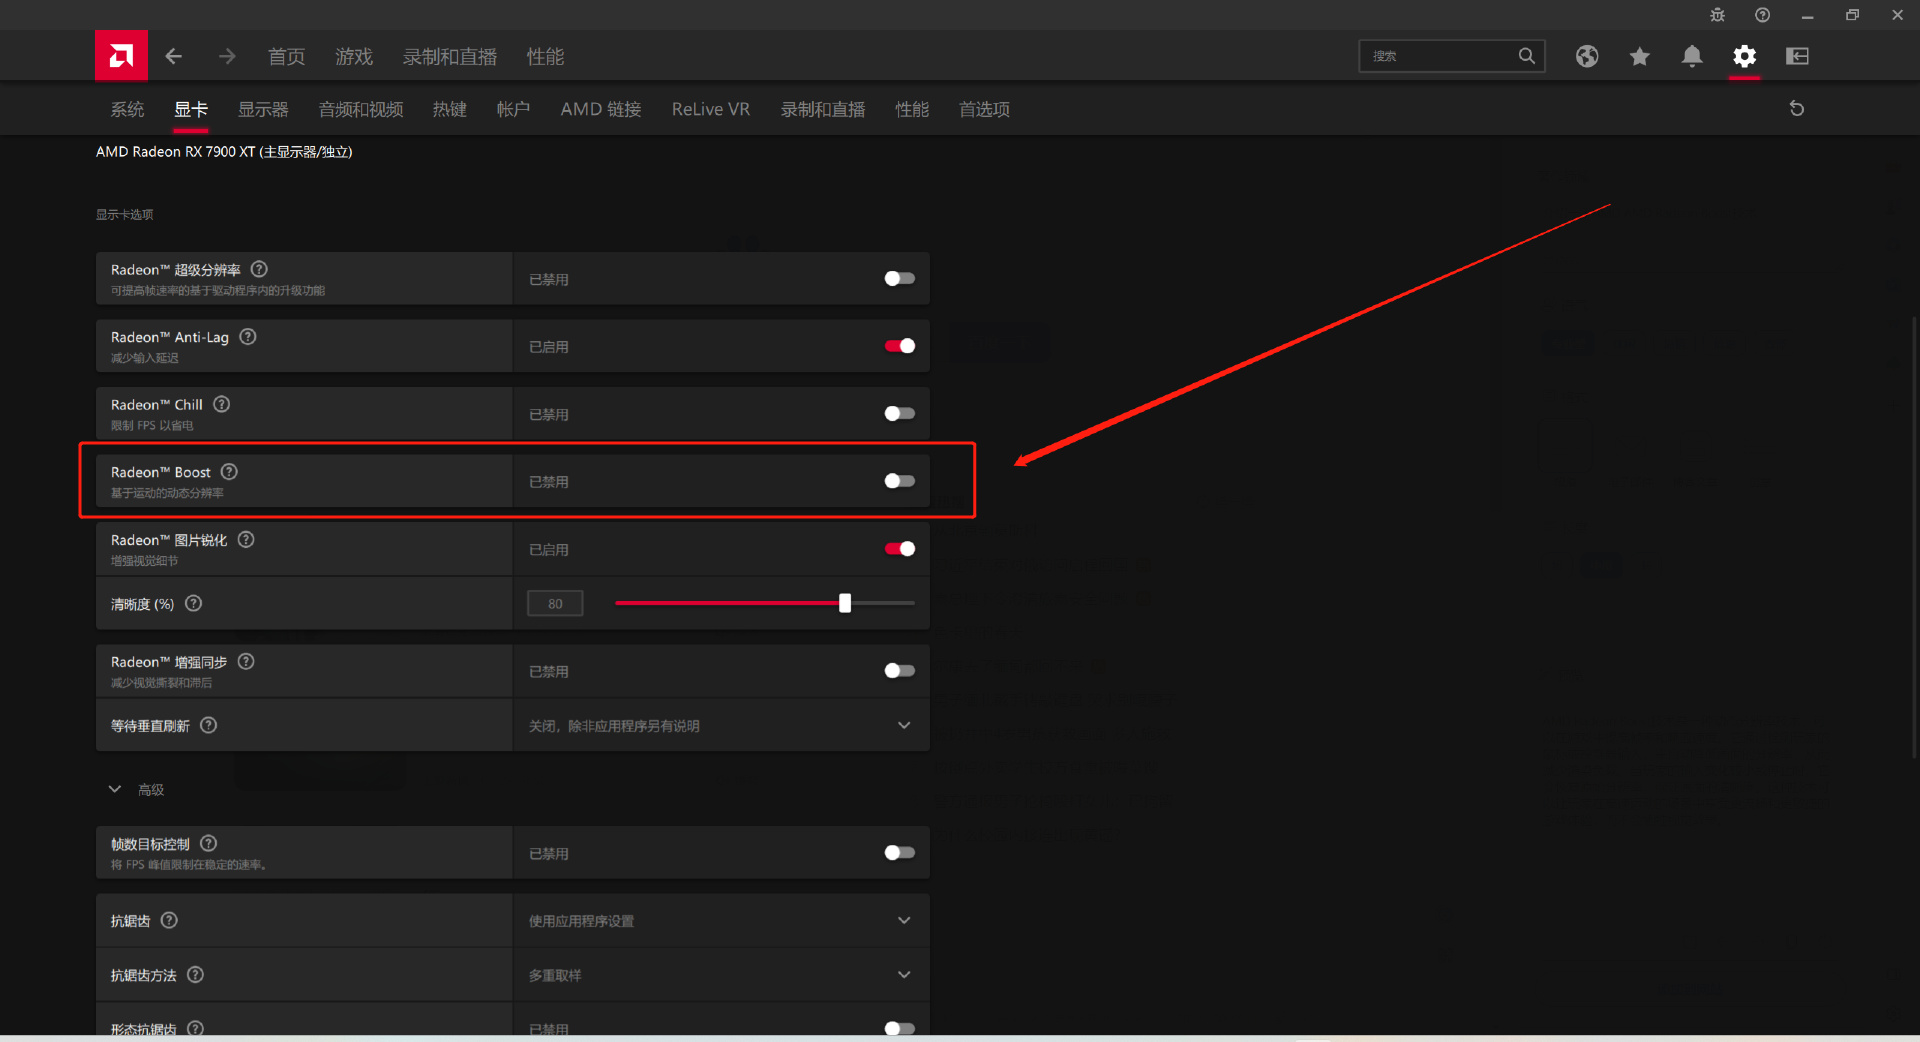The image size is (1920, 1042).
Task: Enable Radeon 增强同步 toggle
Action: pos(899,671)
